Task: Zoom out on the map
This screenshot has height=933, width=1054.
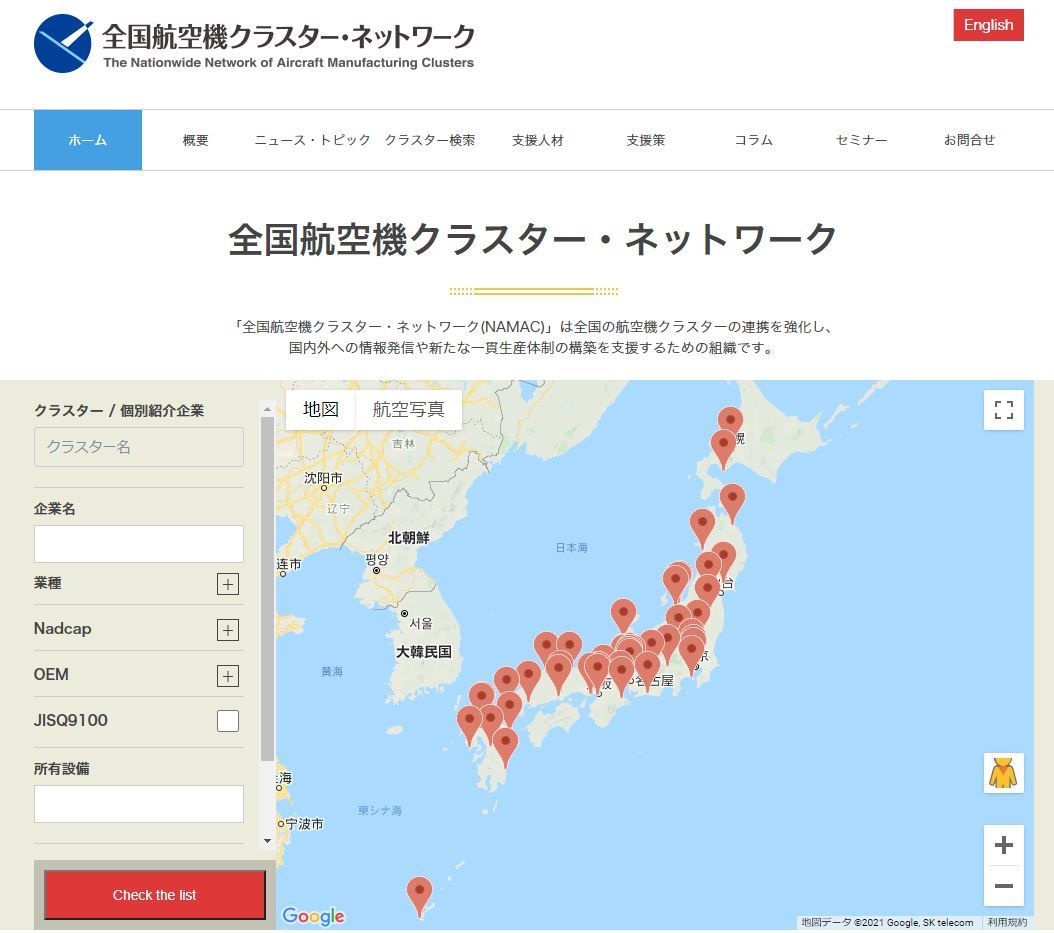Action: (1003, 886)
